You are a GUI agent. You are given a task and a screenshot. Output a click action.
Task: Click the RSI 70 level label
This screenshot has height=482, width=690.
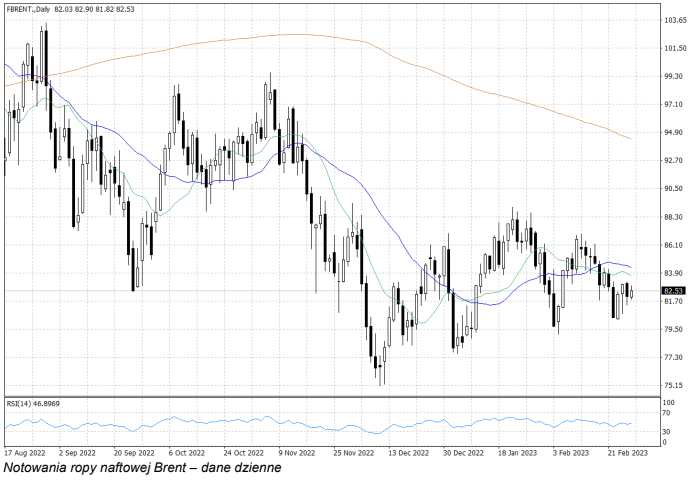(667, 413)
